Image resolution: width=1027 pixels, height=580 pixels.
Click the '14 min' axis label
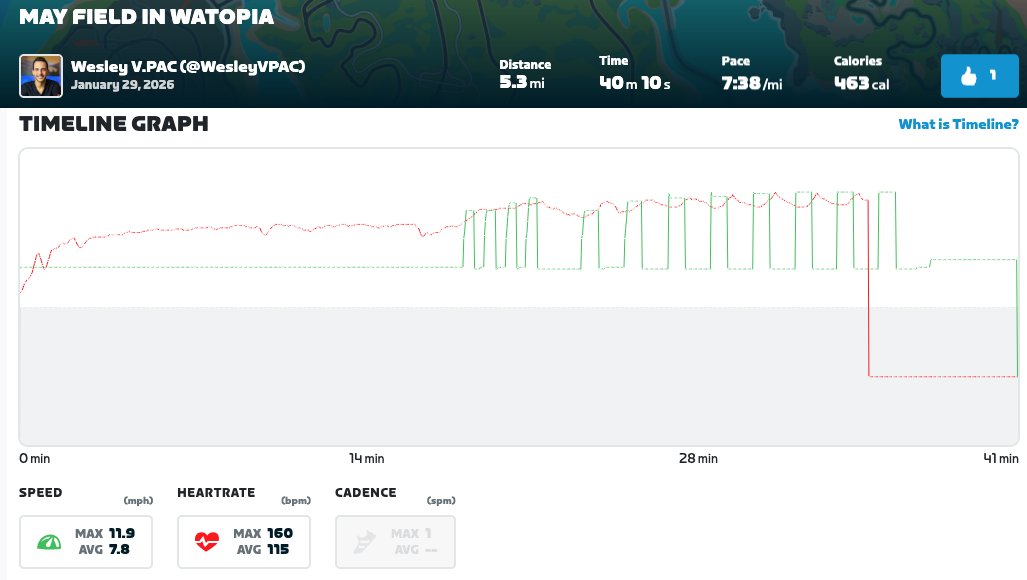pos(367,458)
